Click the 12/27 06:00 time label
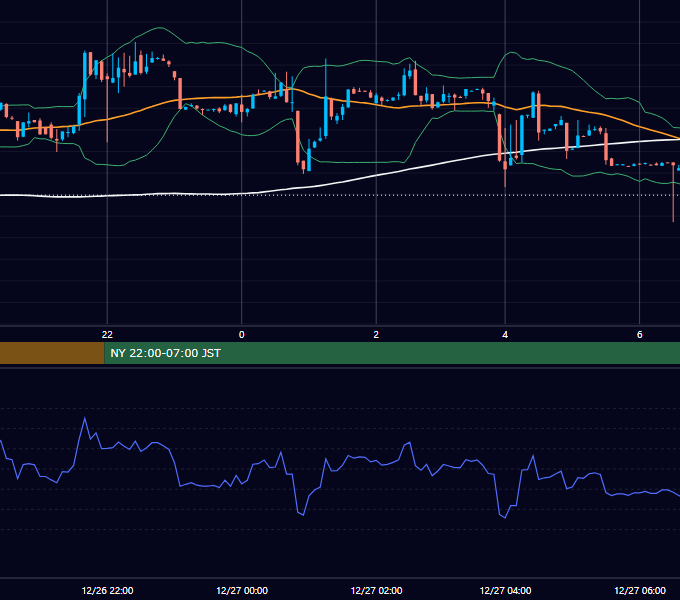 (x=640, y=590)
